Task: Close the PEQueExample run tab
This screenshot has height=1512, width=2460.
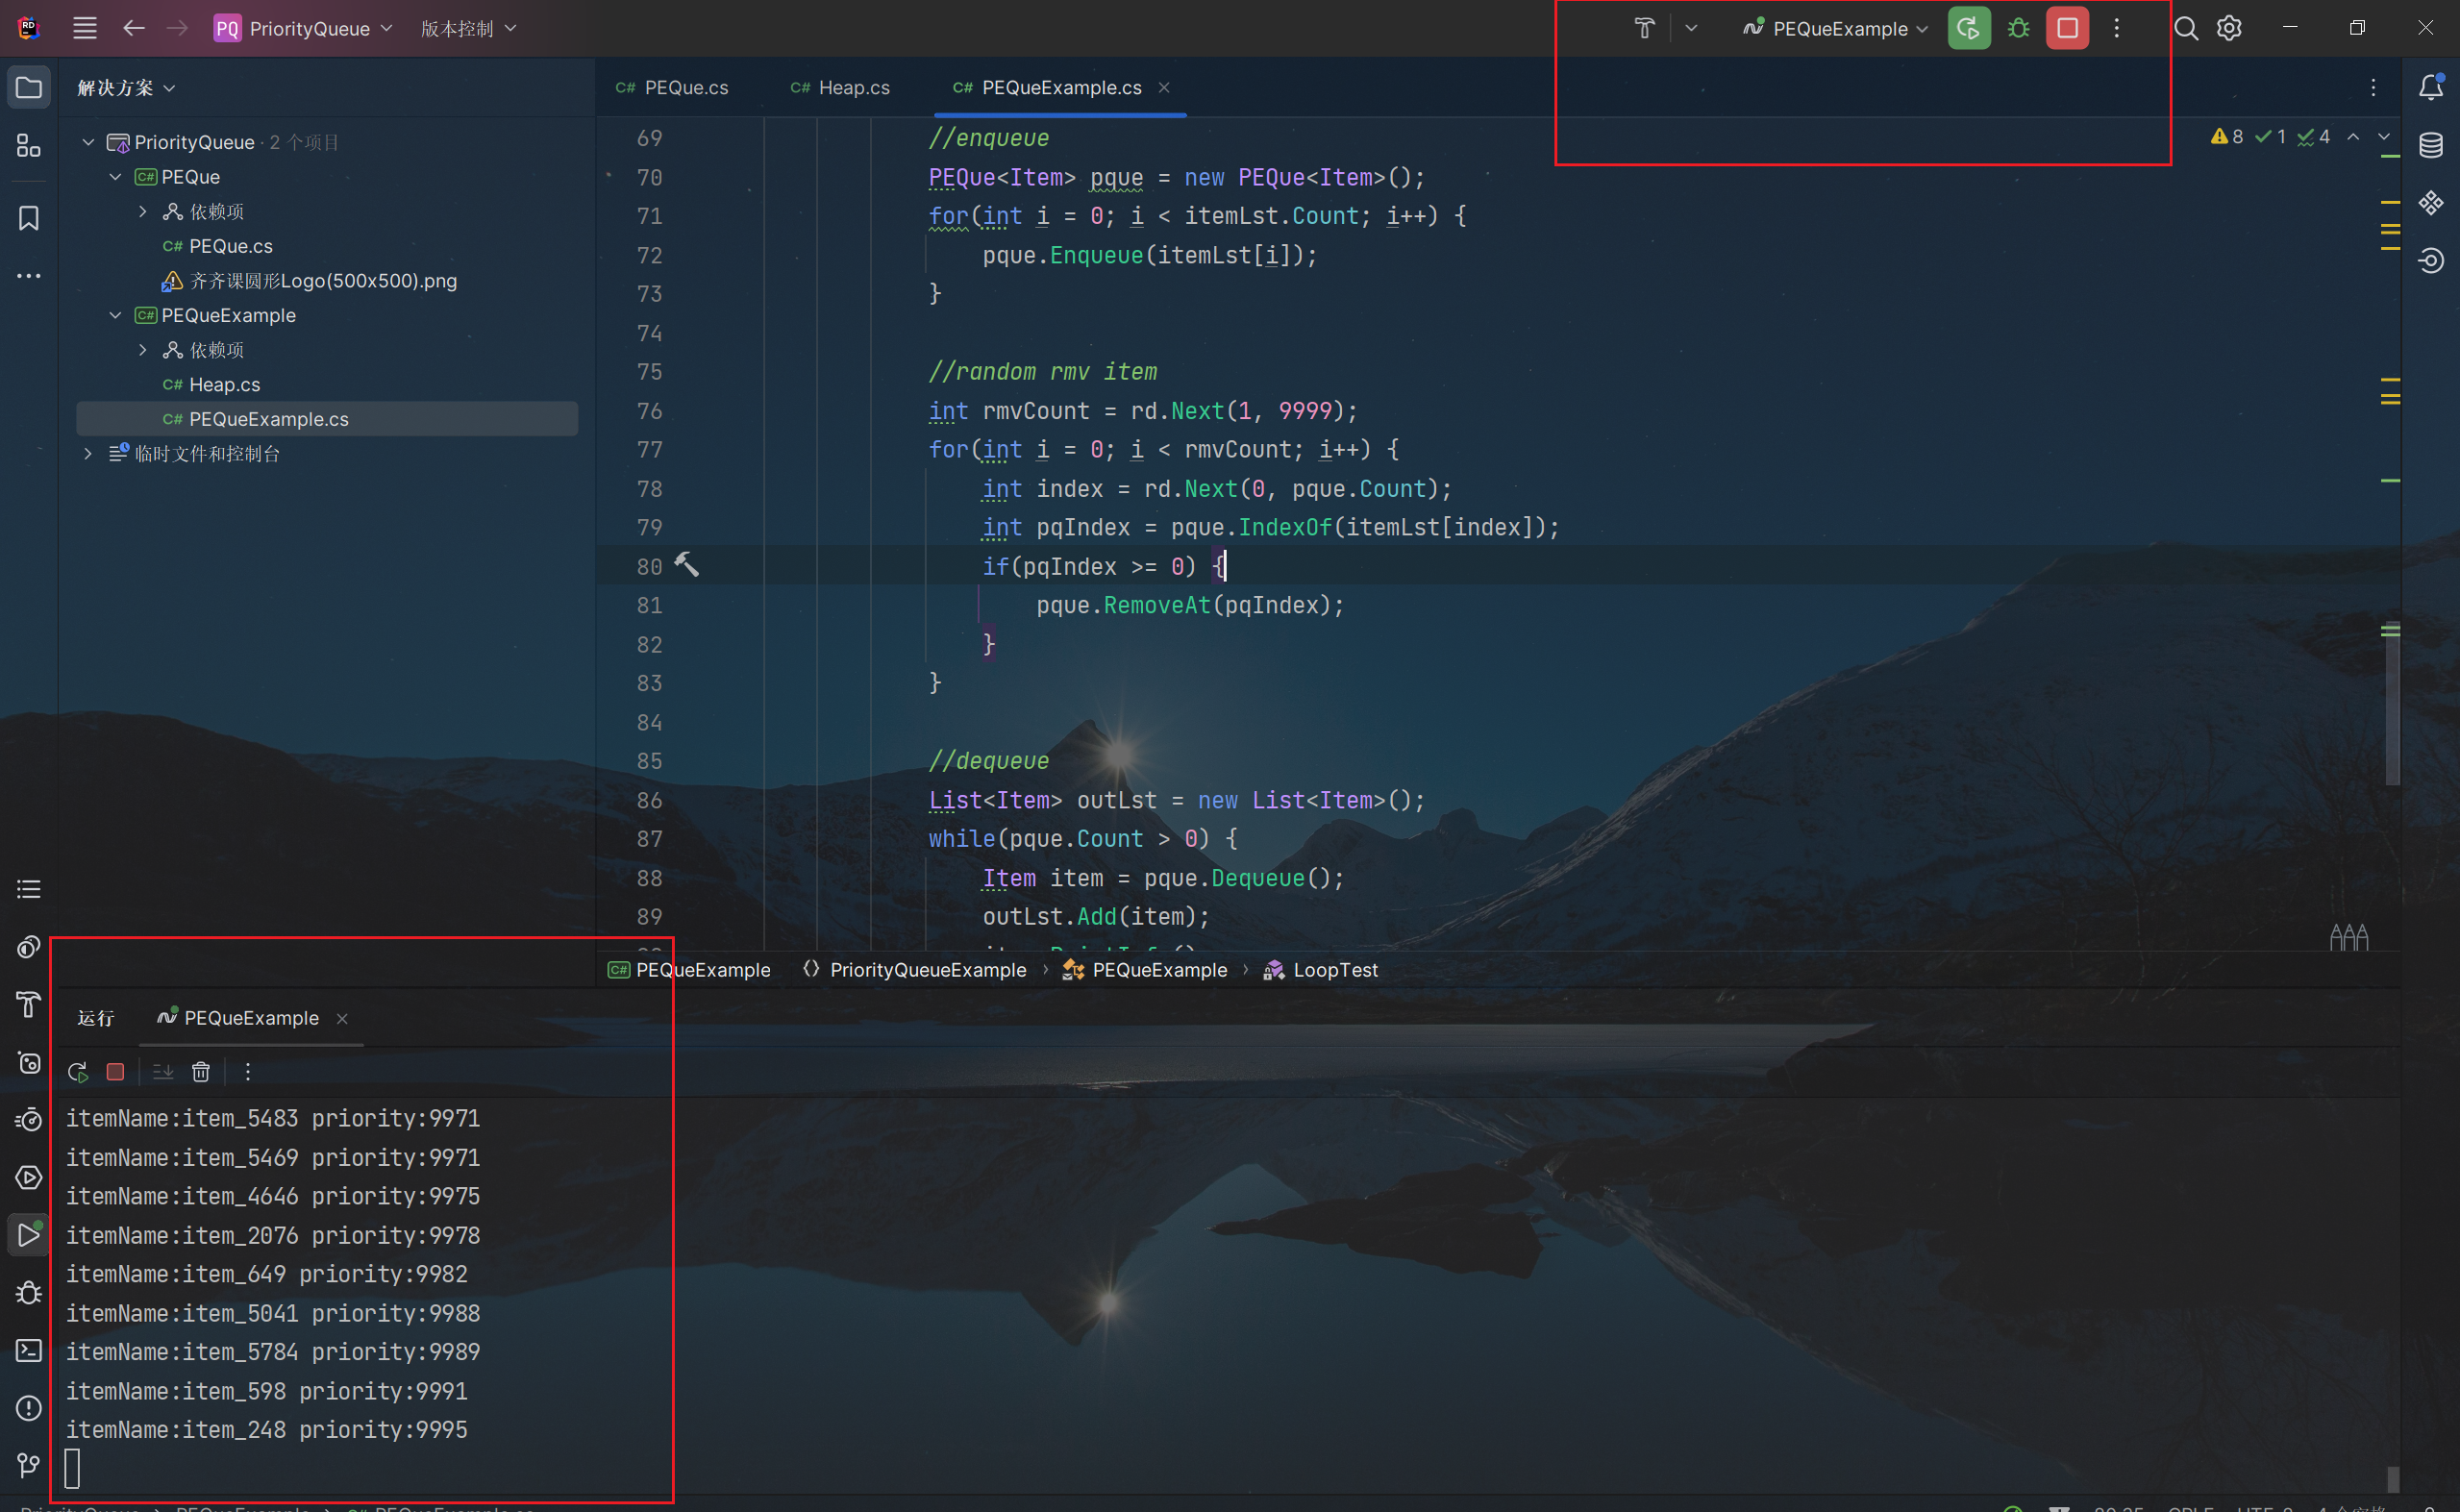Action: [x=342, y=1018]
